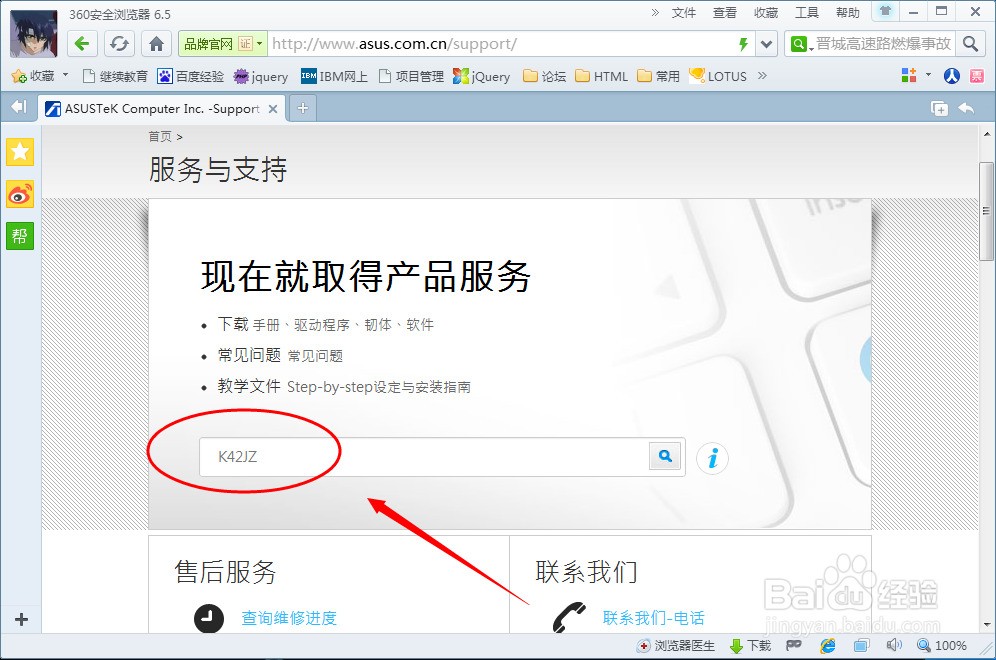Click the sidebar plus add button

coord(21,619)
